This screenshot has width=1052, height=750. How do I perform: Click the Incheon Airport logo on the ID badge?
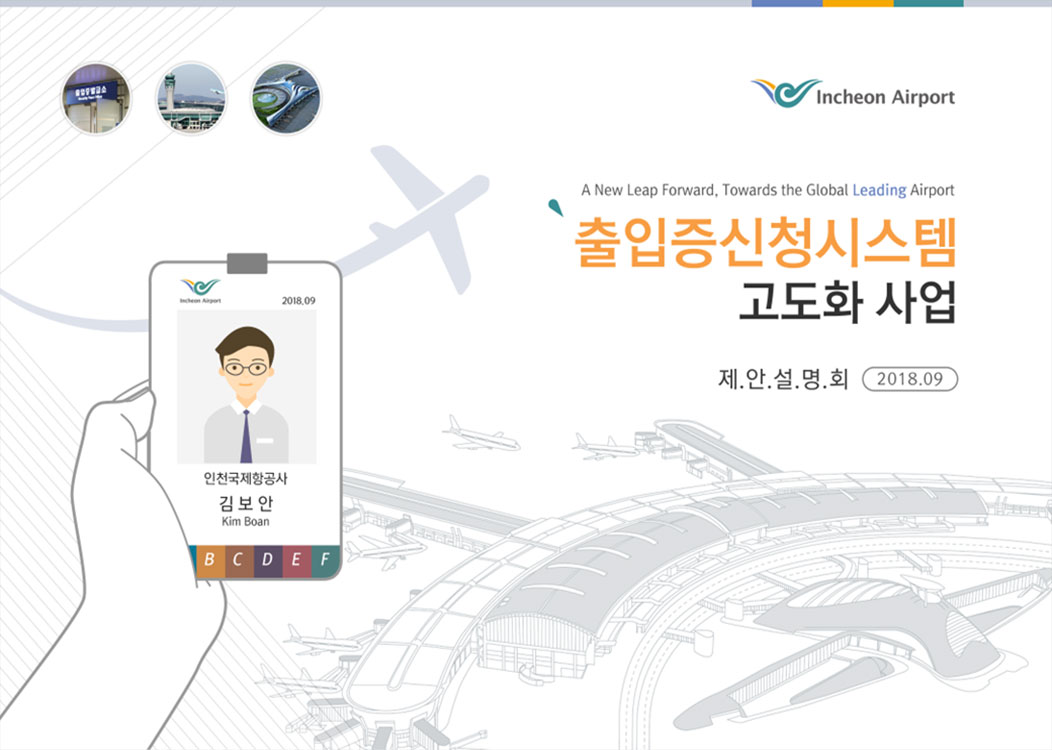pyautogui.click(x=200, y=291)
